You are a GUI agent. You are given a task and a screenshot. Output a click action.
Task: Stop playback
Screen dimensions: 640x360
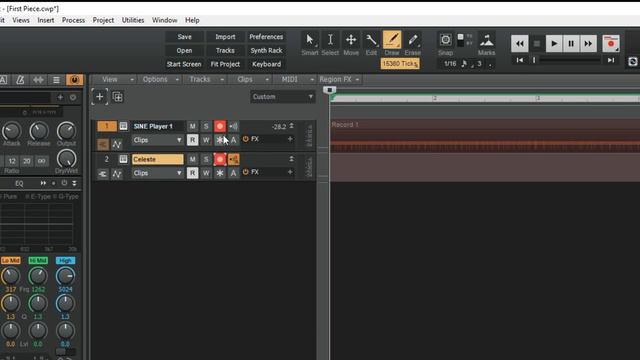[x=537, y=43]
